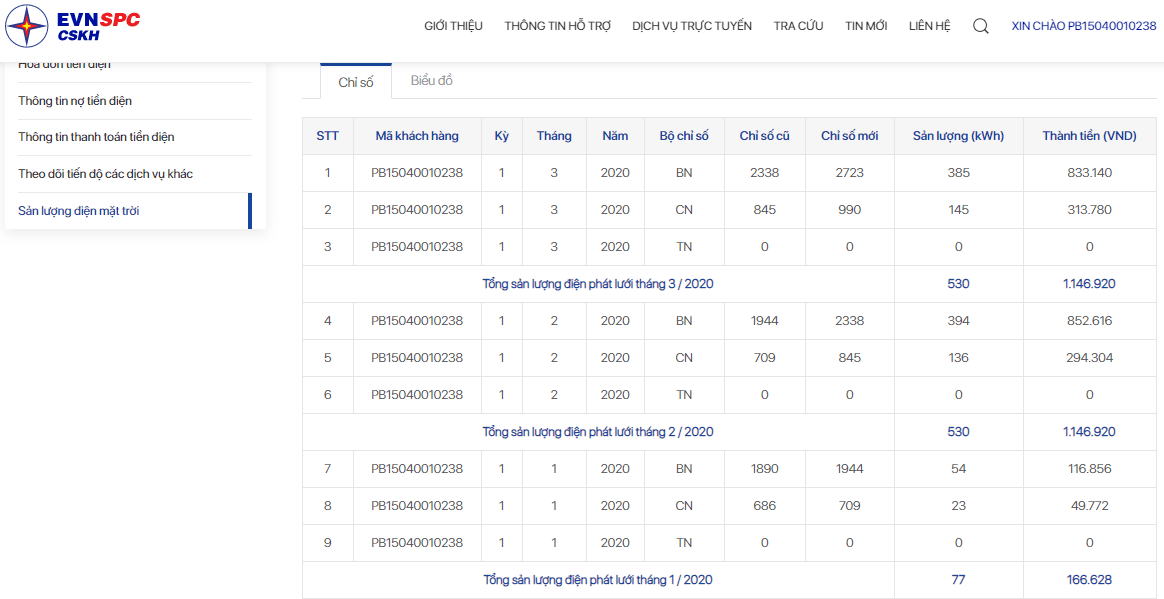Image resolution: width=1164 pixels, height=599 pixels.
Task: Select the Tra cứu menu item
Action: coord(798,26)
